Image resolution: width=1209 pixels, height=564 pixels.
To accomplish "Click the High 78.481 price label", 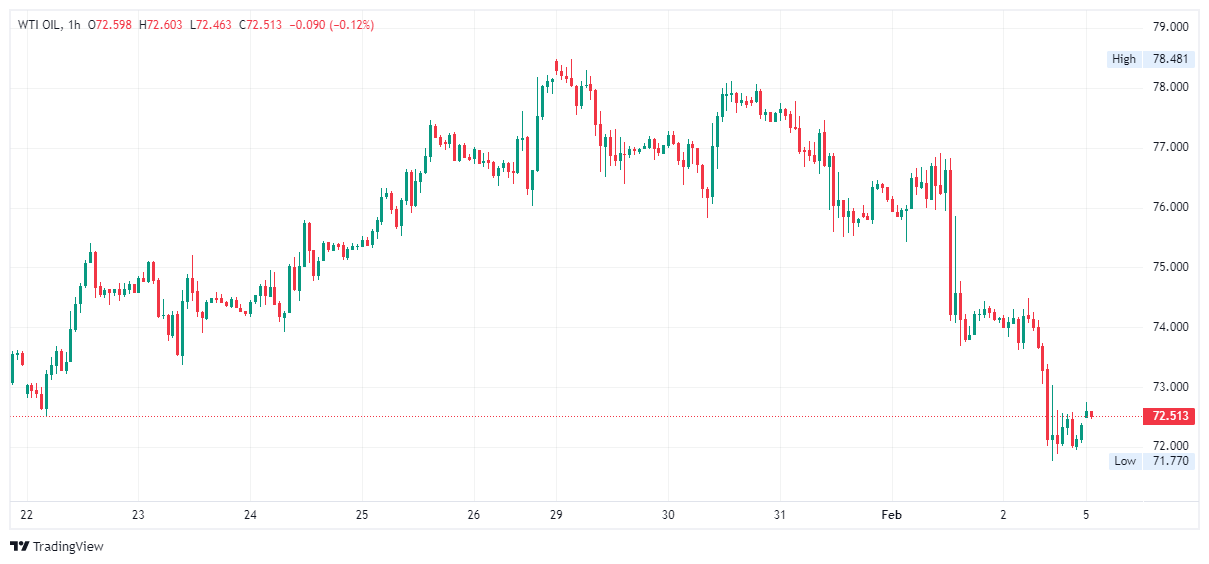I will (1151, 59).
